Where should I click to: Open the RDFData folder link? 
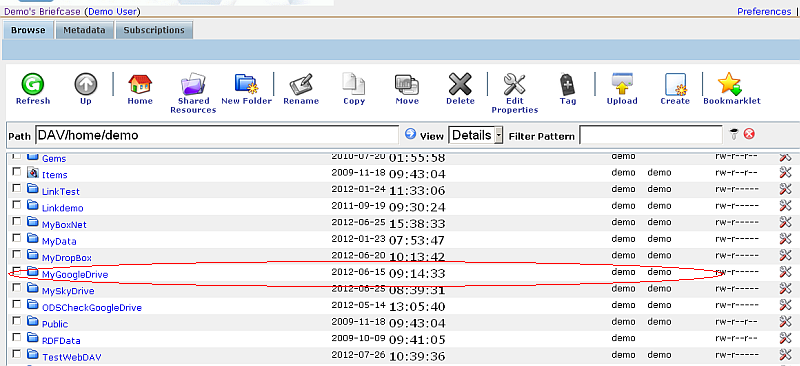61,340
